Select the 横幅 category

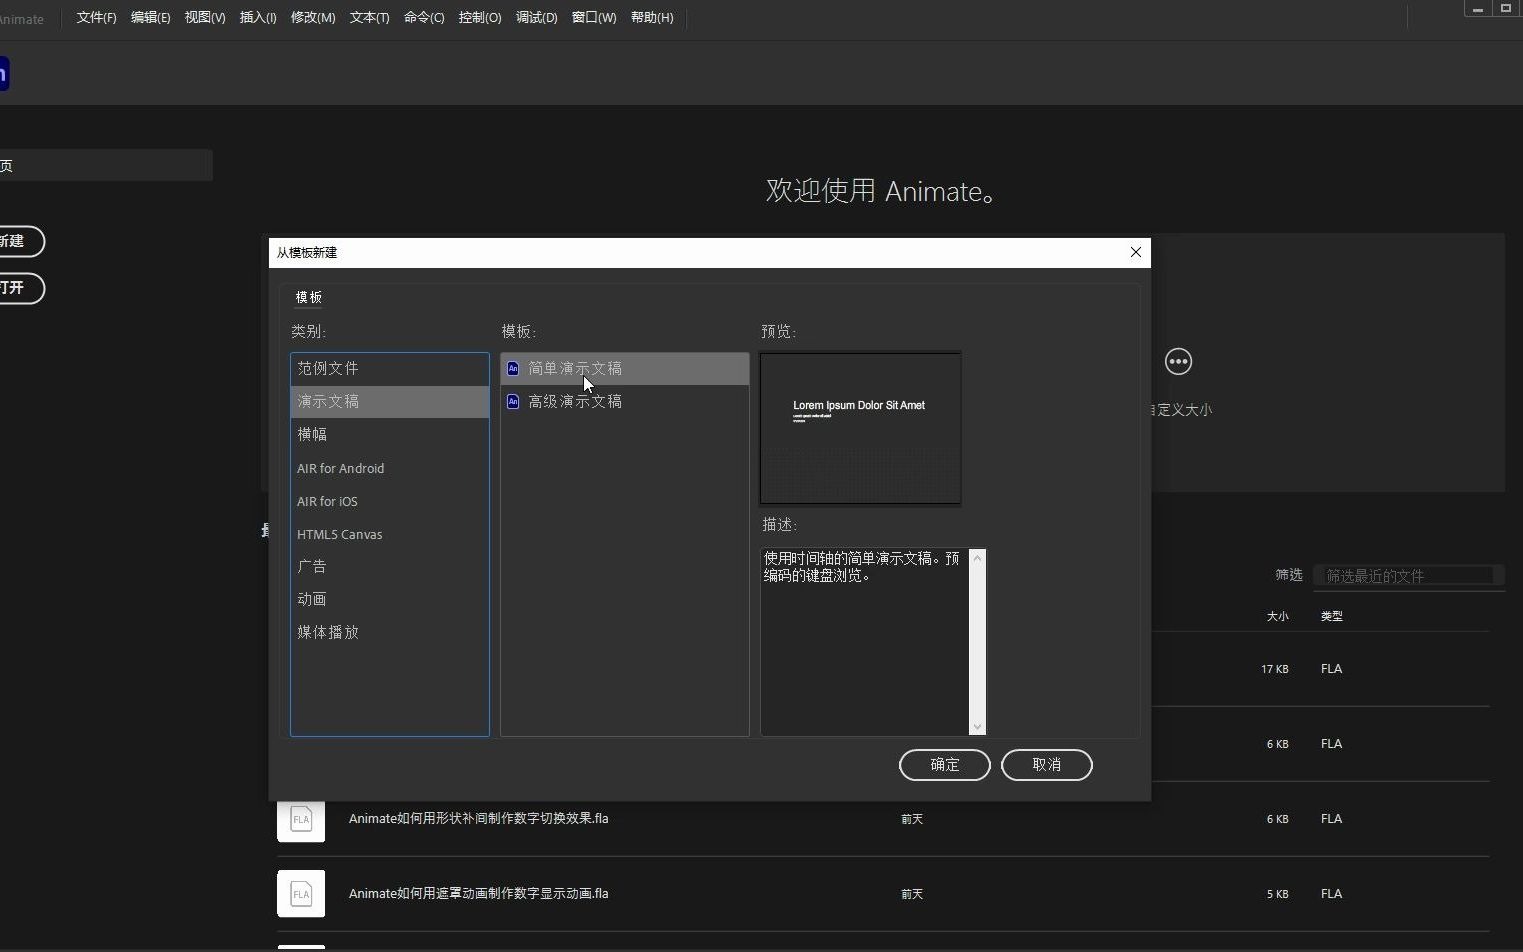pos(312,434)
